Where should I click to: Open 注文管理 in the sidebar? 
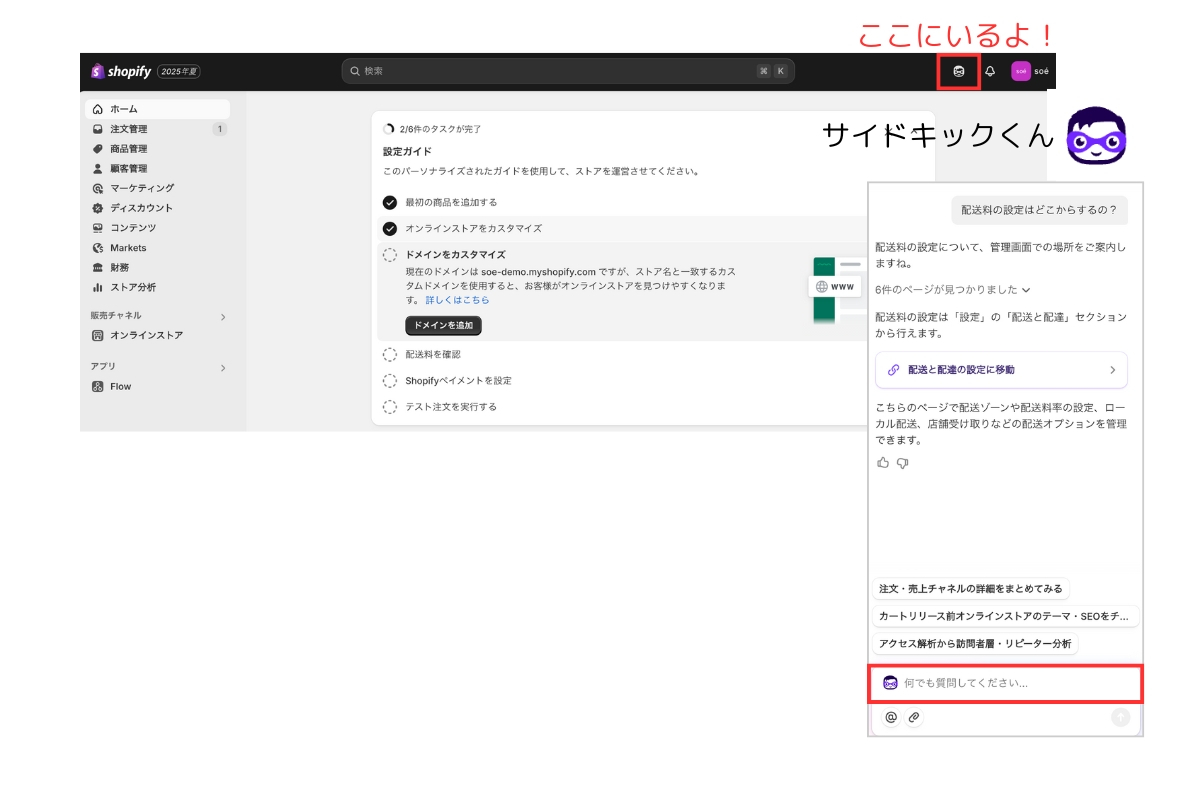[x=159, y=129]
